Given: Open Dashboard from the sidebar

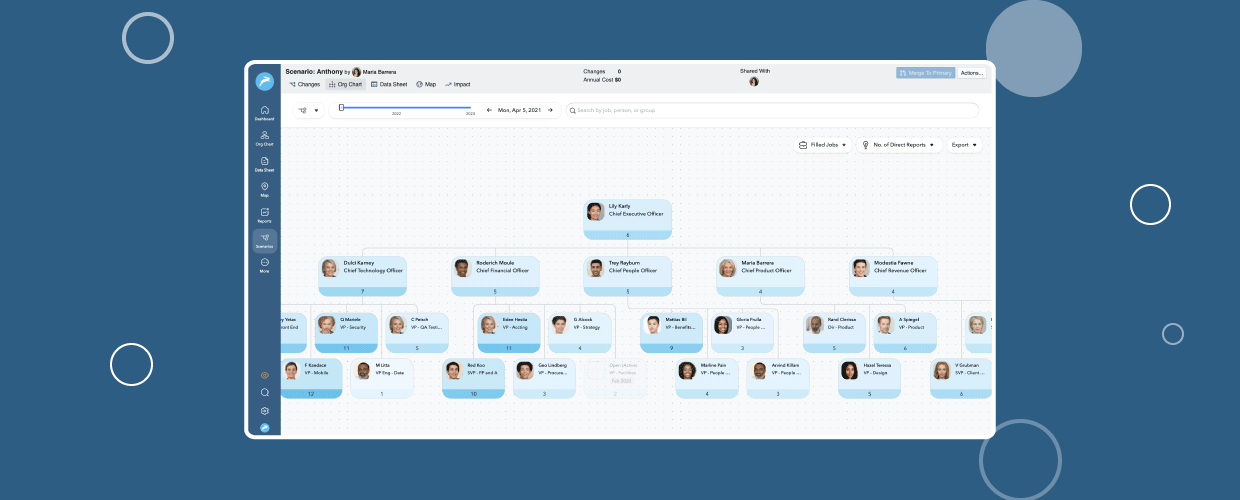Looking at the screenshot, I should tap(264, 112).
